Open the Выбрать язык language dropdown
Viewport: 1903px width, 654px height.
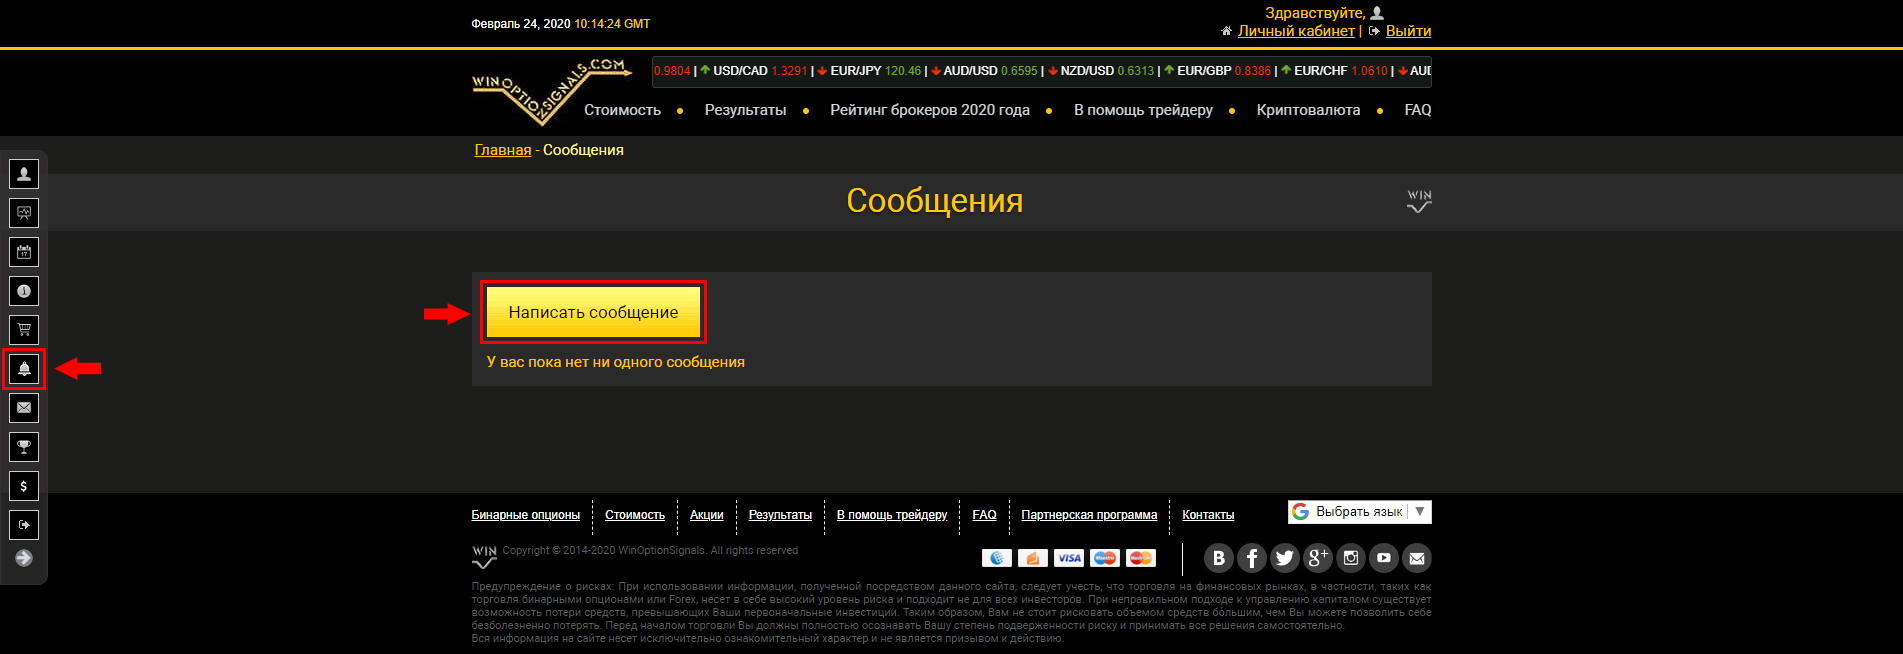coord(1359,512)
